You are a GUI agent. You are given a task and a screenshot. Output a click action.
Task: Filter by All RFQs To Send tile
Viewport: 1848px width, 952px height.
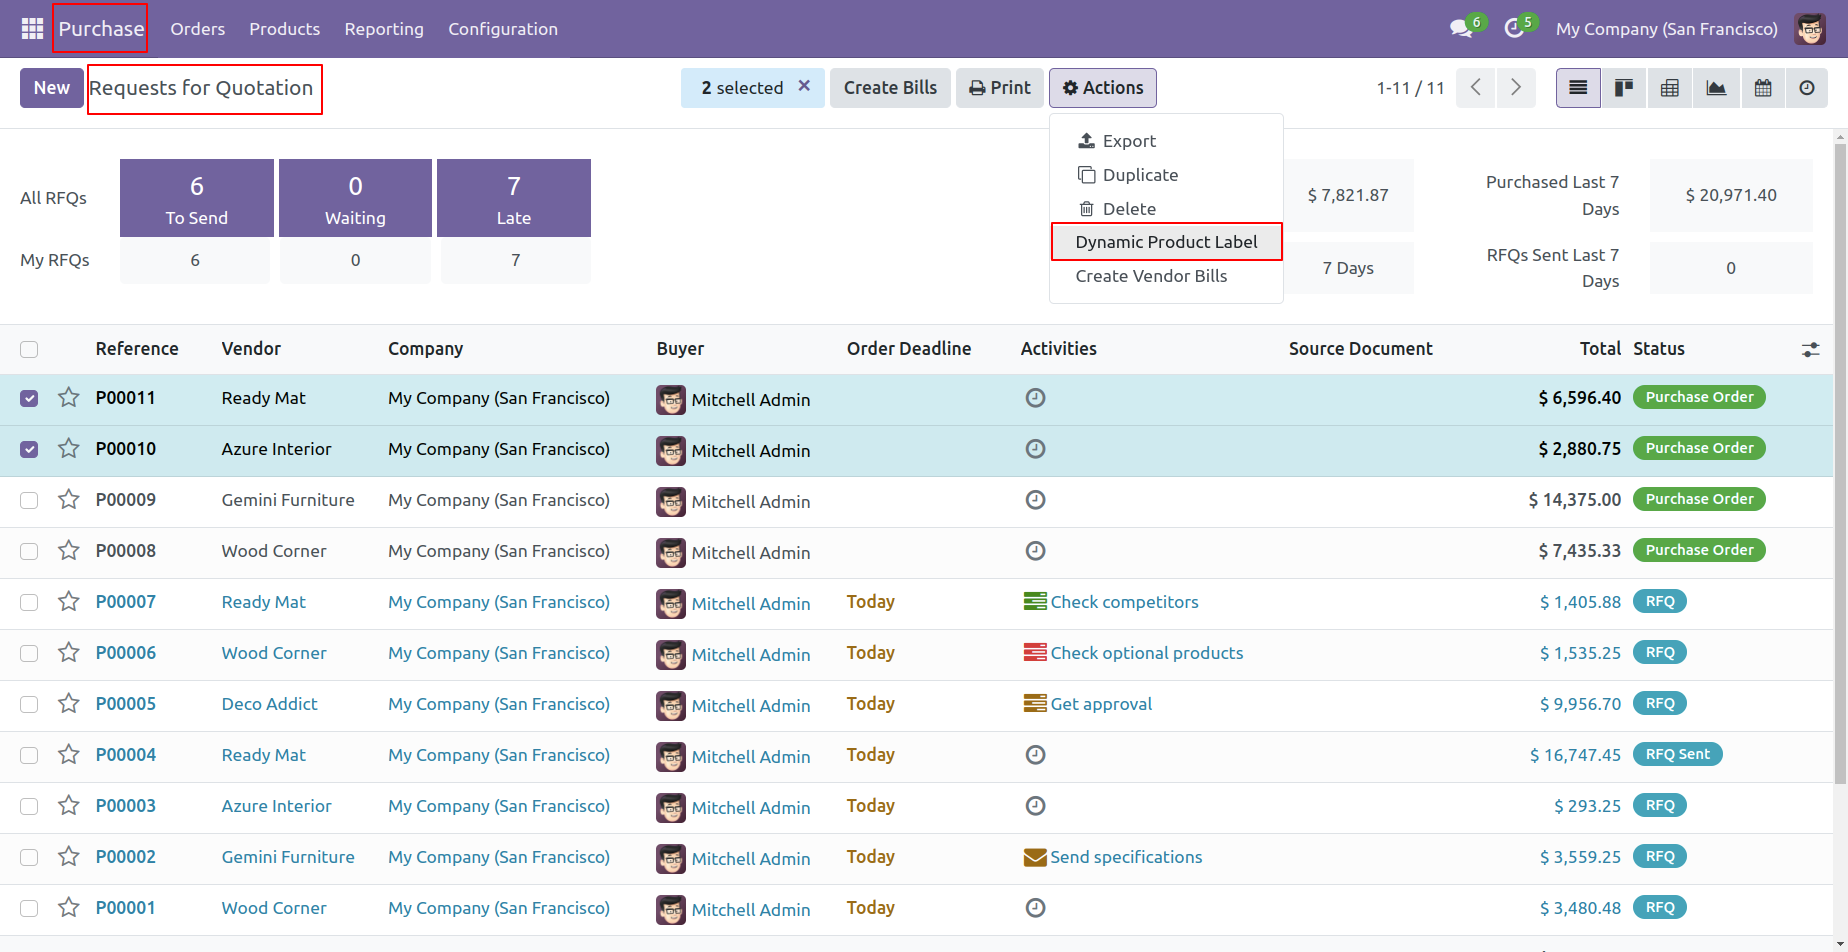click(x=197, y=198)
